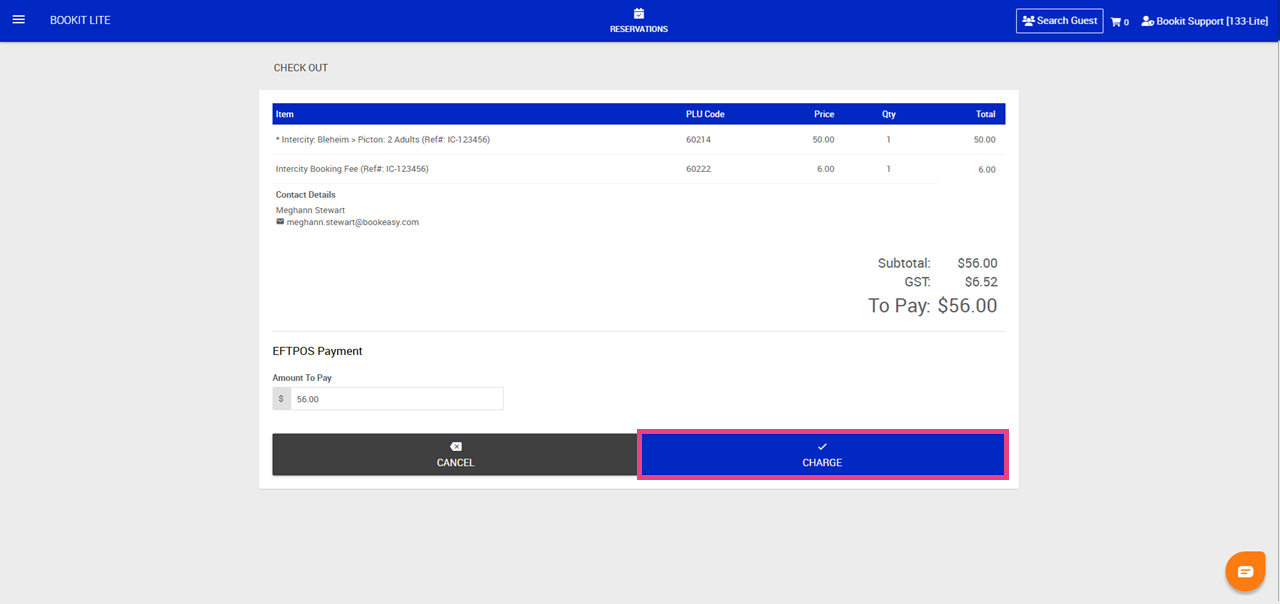Click the envelope icon beside email
The height and width of the screenshot is (604, 1280).
[x=280, y=222]
